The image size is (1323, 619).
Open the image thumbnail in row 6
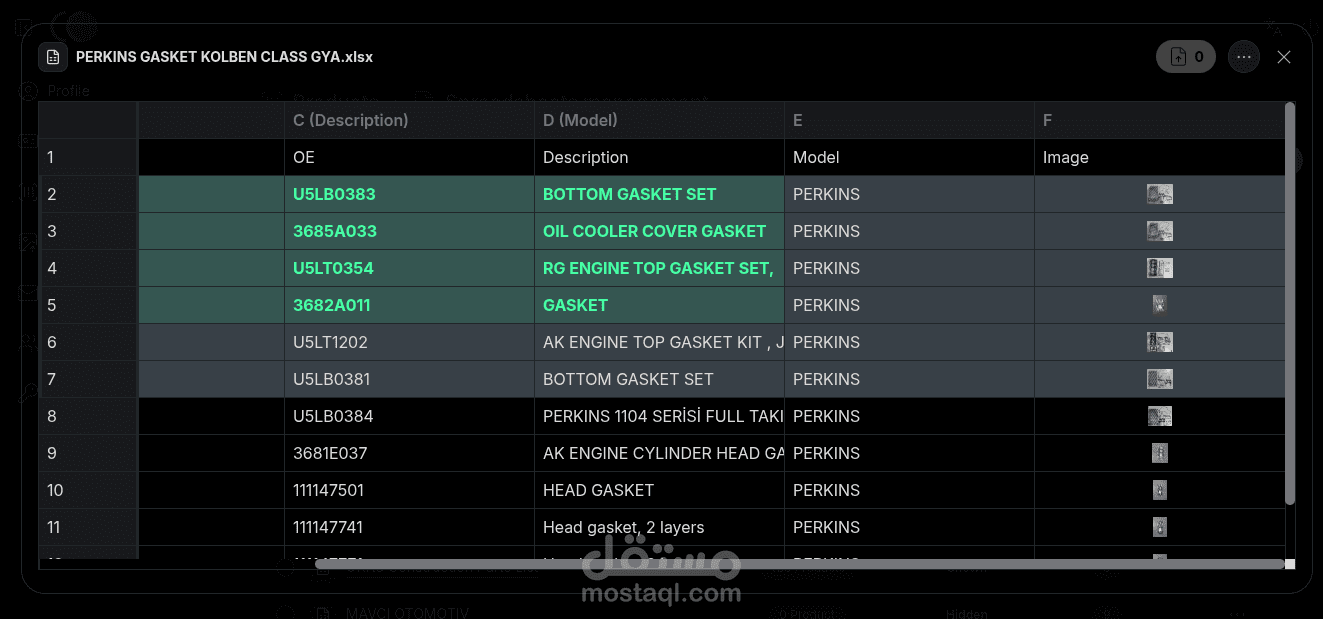coord(1160,342)
